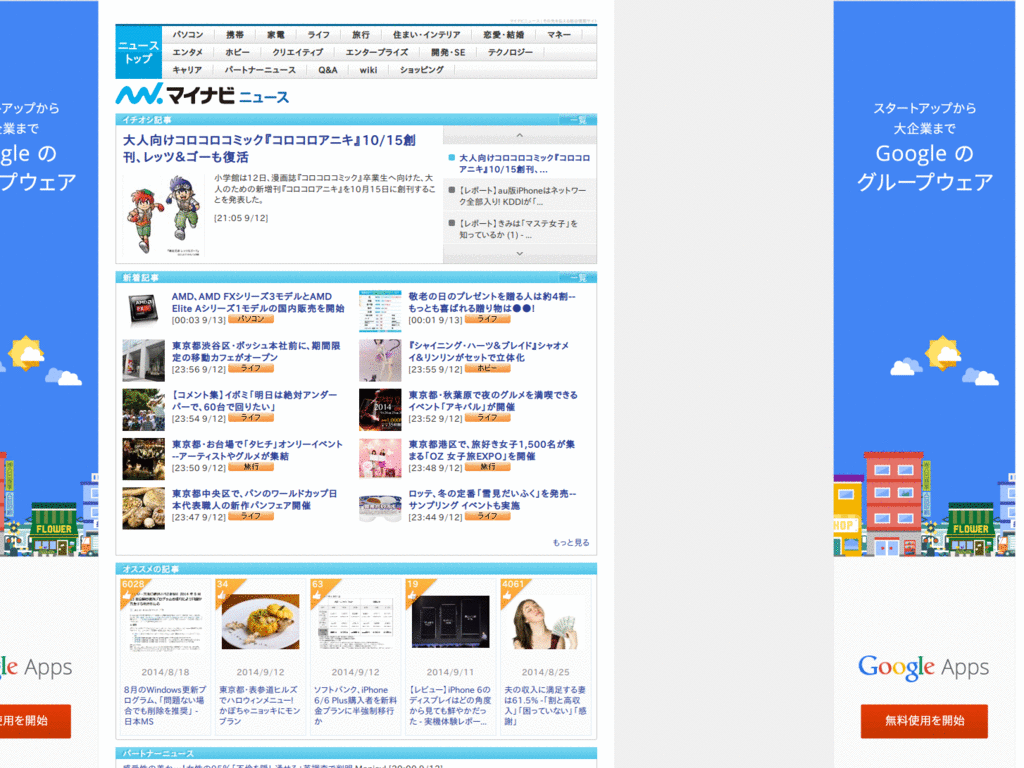This screenshot has width=1024, height=768.
Task: Open recommended iPhone 6 review card
Action: pos(451,656)
